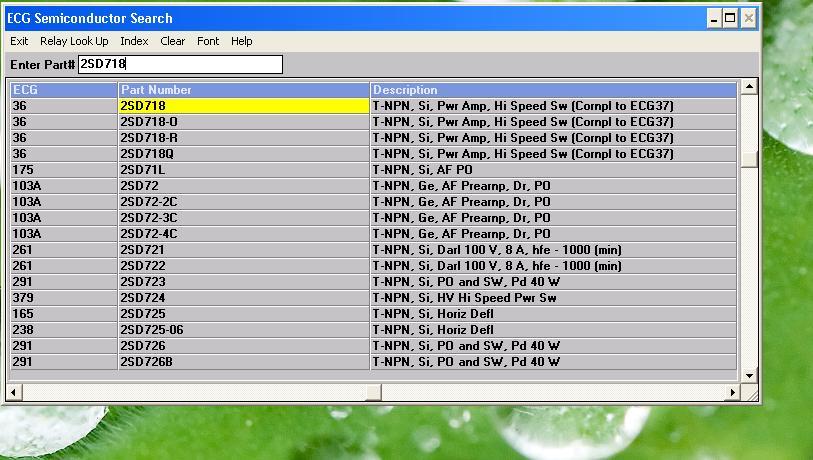Screen dimensions: 813x460
Task: Click the horizontal scrollbar left arrow
Action: coord(13,393)
